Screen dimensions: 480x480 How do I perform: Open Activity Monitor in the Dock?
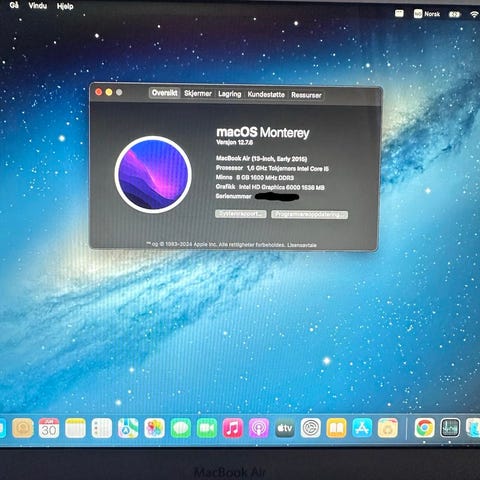[x=450, y=428]
